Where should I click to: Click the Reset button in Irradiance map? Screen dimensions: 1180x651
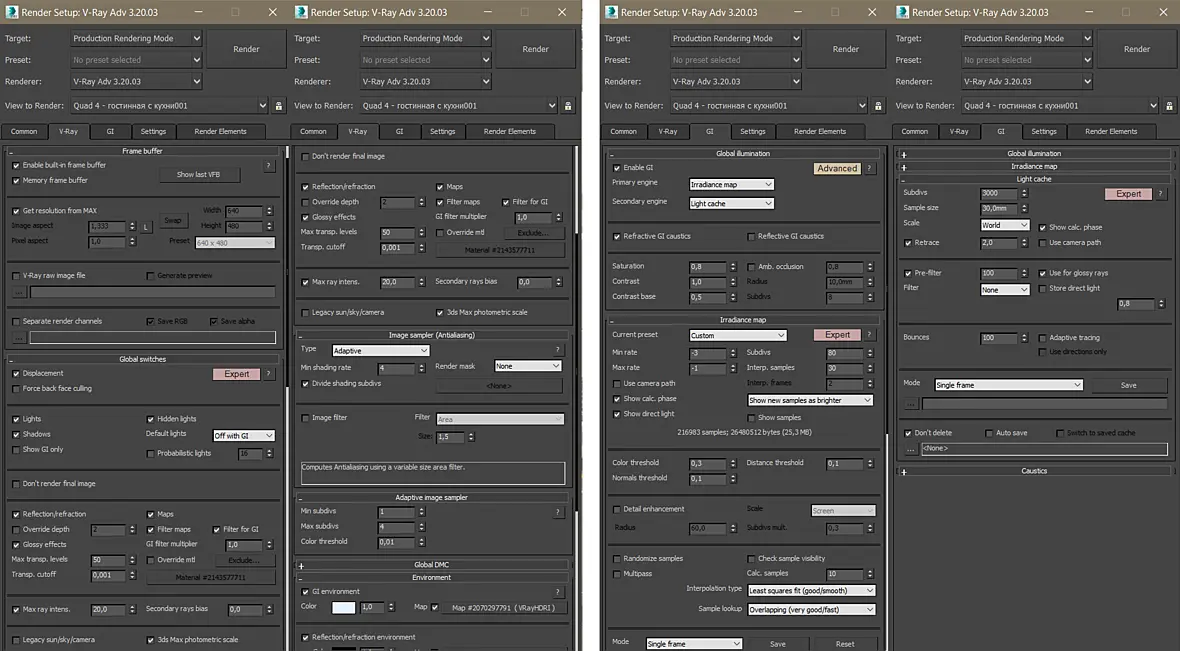pyautogui.click(x=844, y=644)
